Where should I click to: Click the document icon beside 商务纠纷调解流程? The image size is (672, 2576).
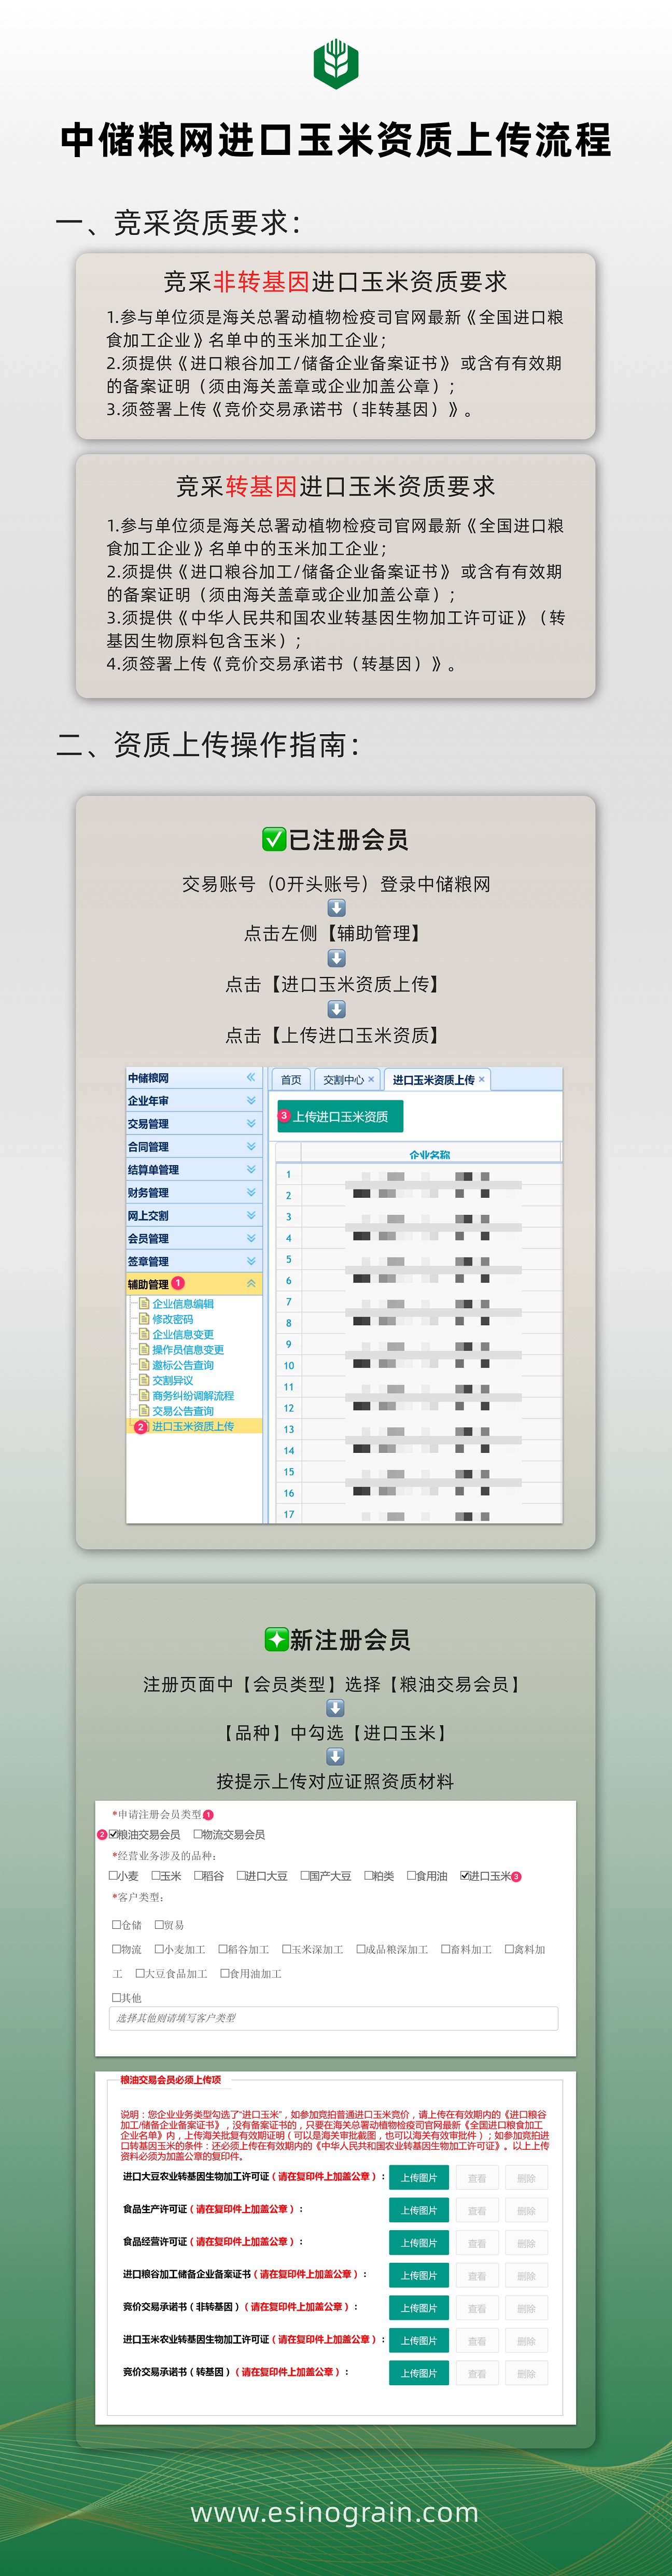click(x=144, y=1395)
